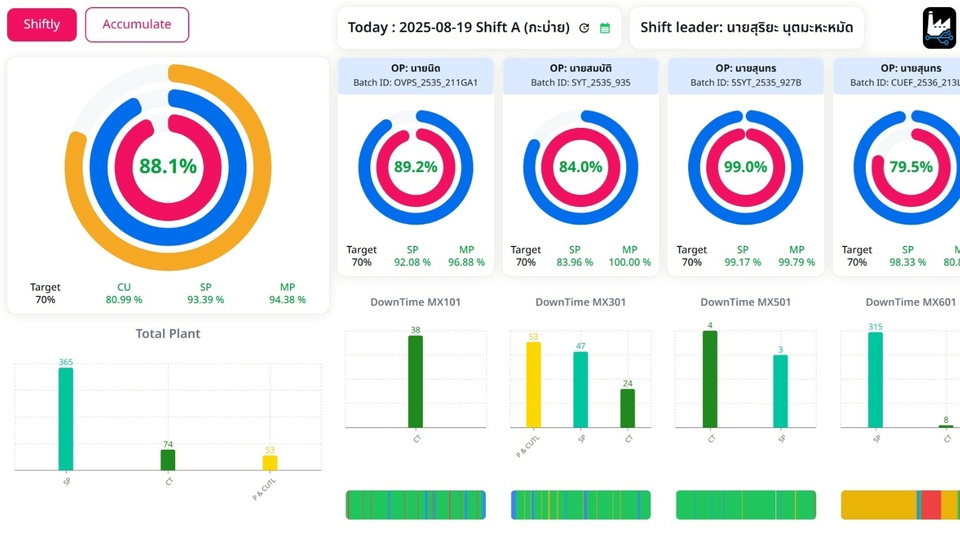Click the SP 365 bar in Total Plant
The image size is (960, 540).
point(66,418)
